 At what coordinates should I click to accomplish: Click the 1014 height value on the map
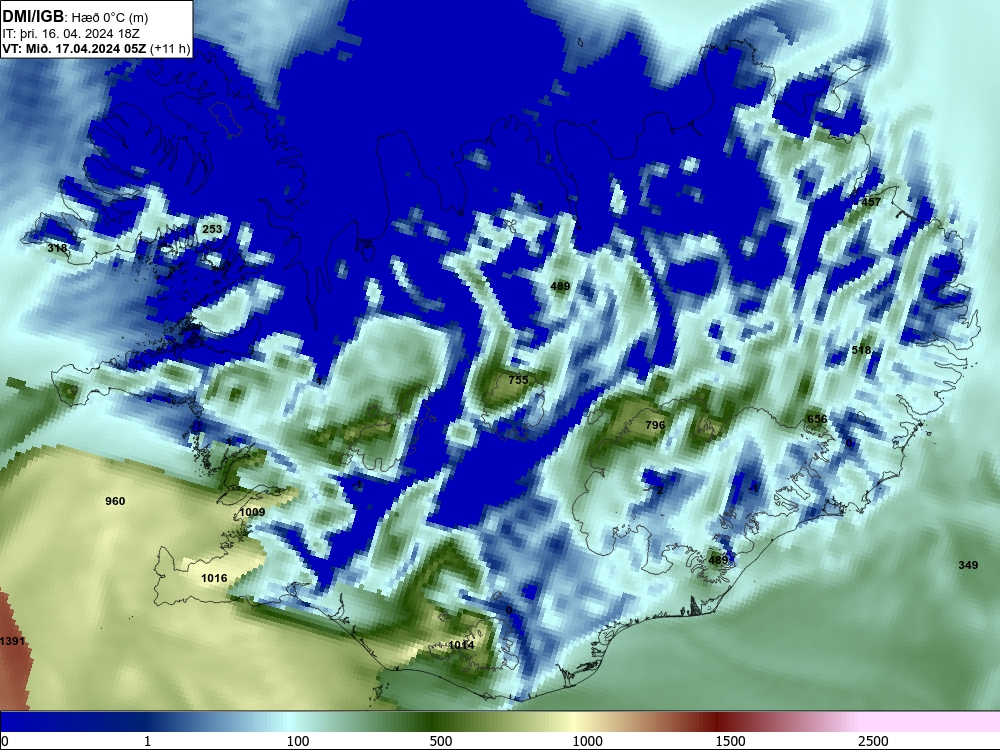coord(461,645)
